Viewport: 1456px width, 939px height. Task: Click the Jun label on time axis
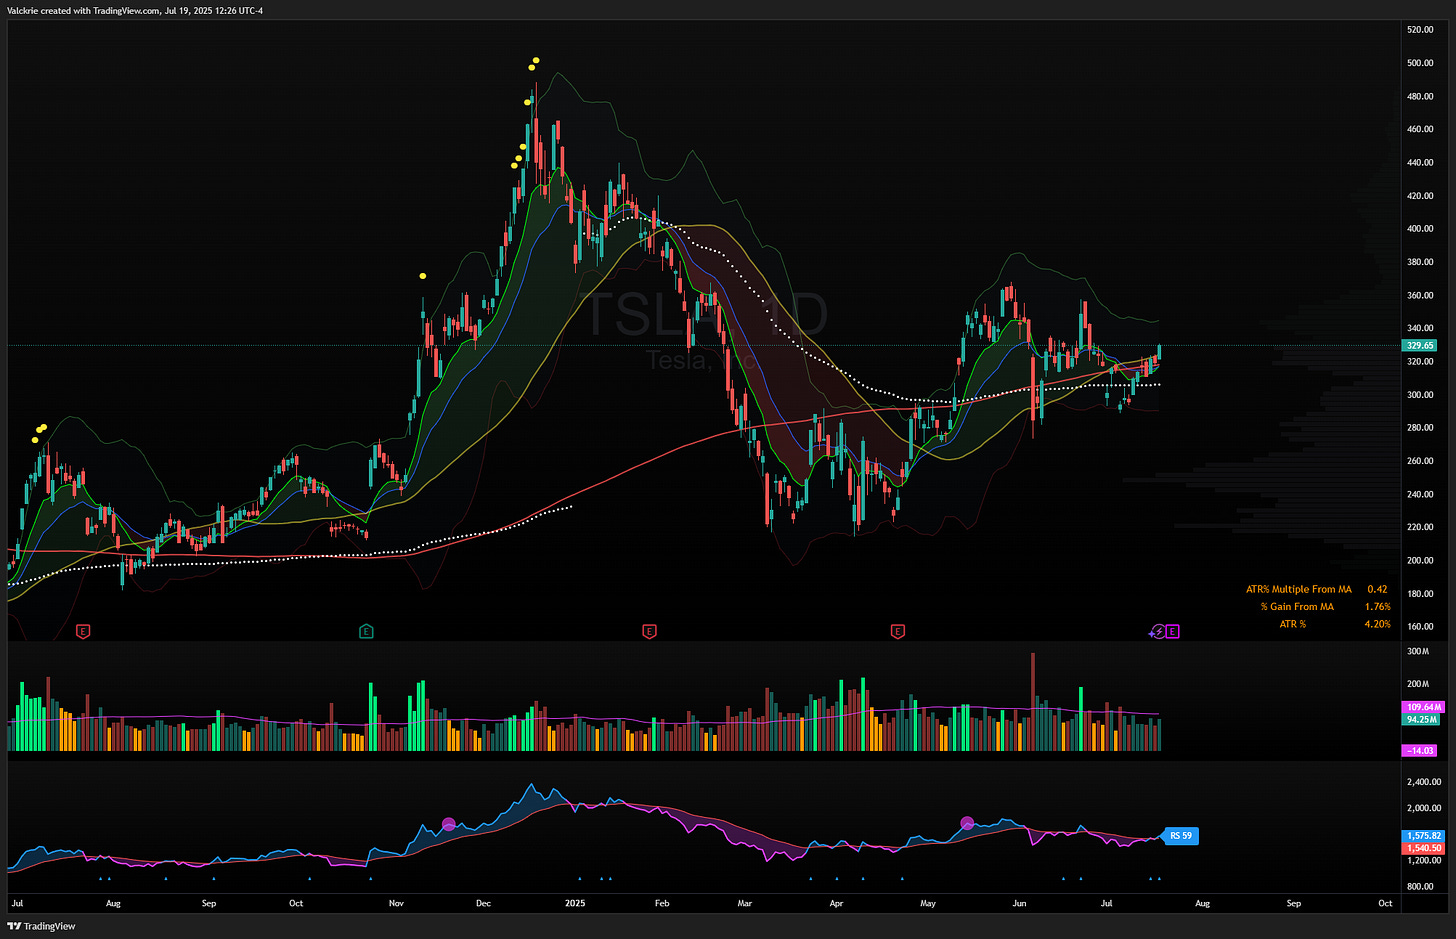[1019, 903]
